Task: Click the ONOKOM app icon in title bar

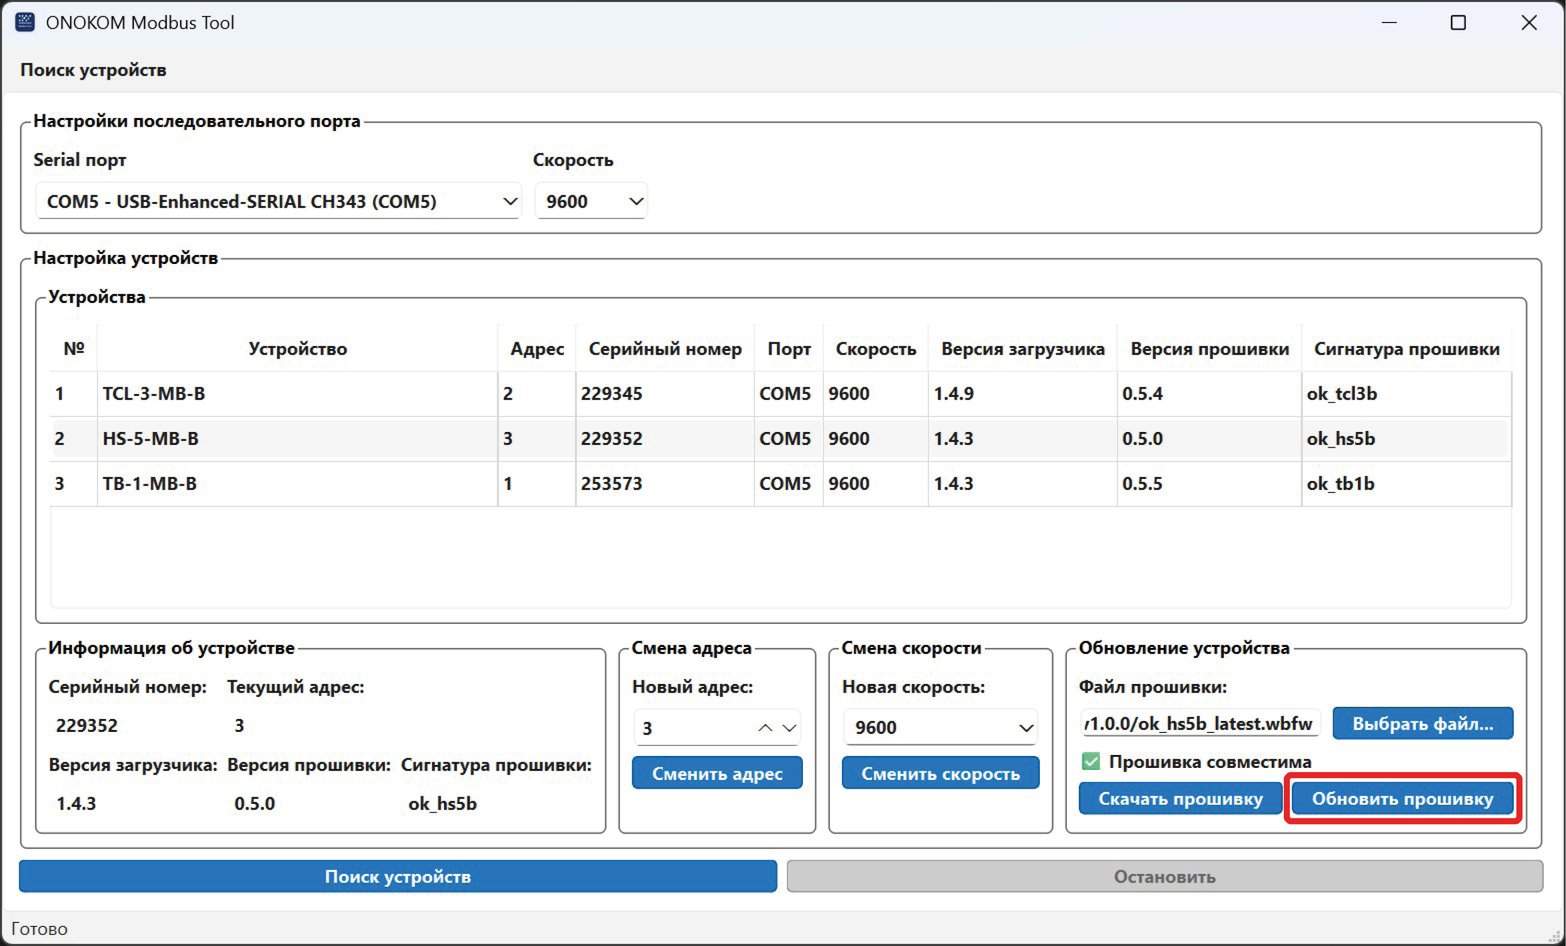Action: 24,22
